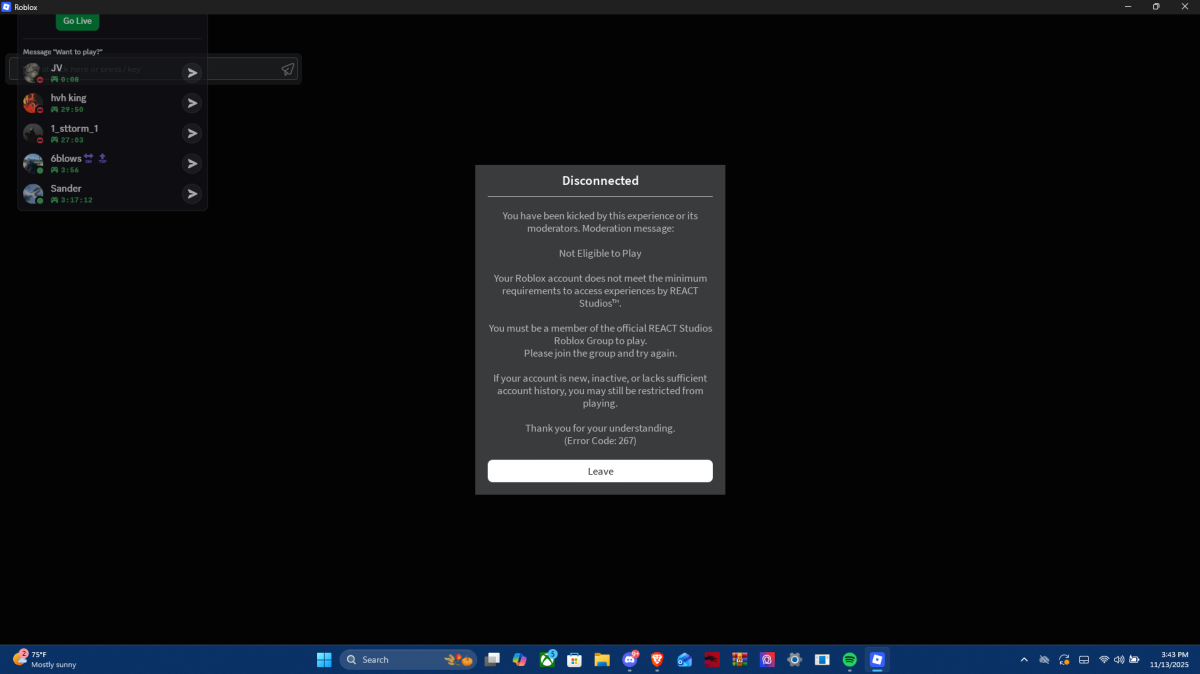
Task: Click hvh king's avatar picture
Action: [33, 103]
